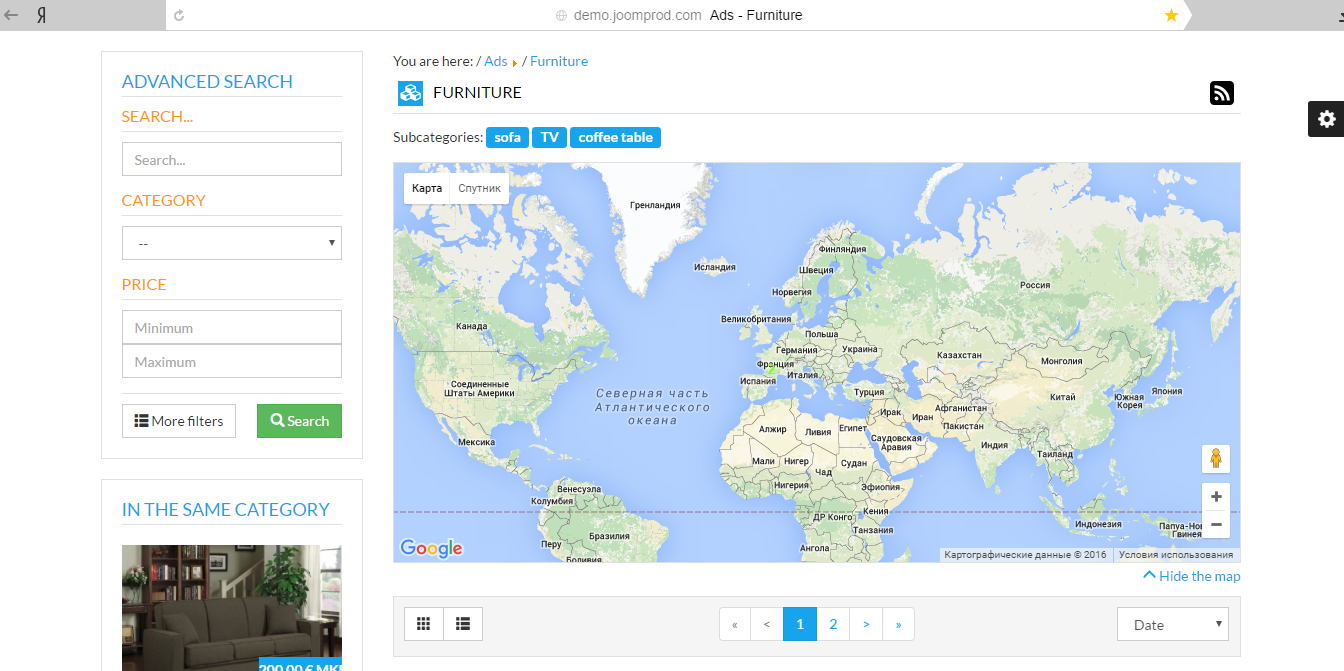Screen dimensions: 1344x671
Task: Focus the Maximum price field
Action: click(x=232, y=361)
